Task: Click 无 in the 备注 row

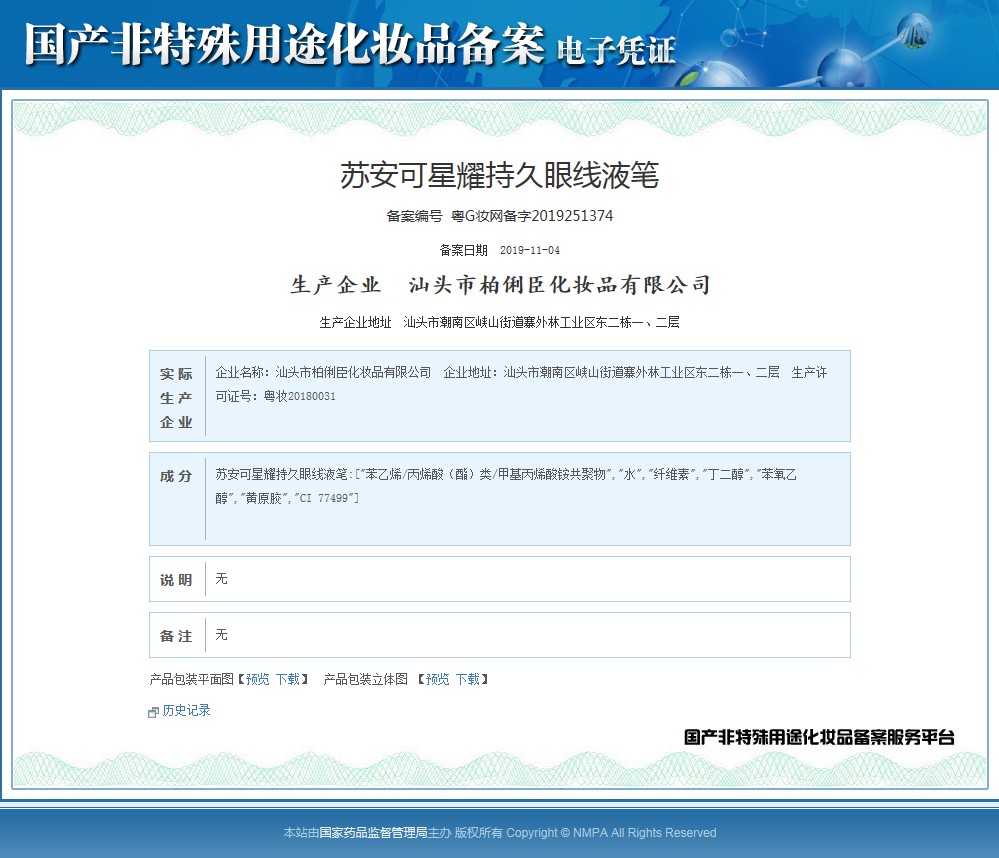Action: [x=221, y=634]
